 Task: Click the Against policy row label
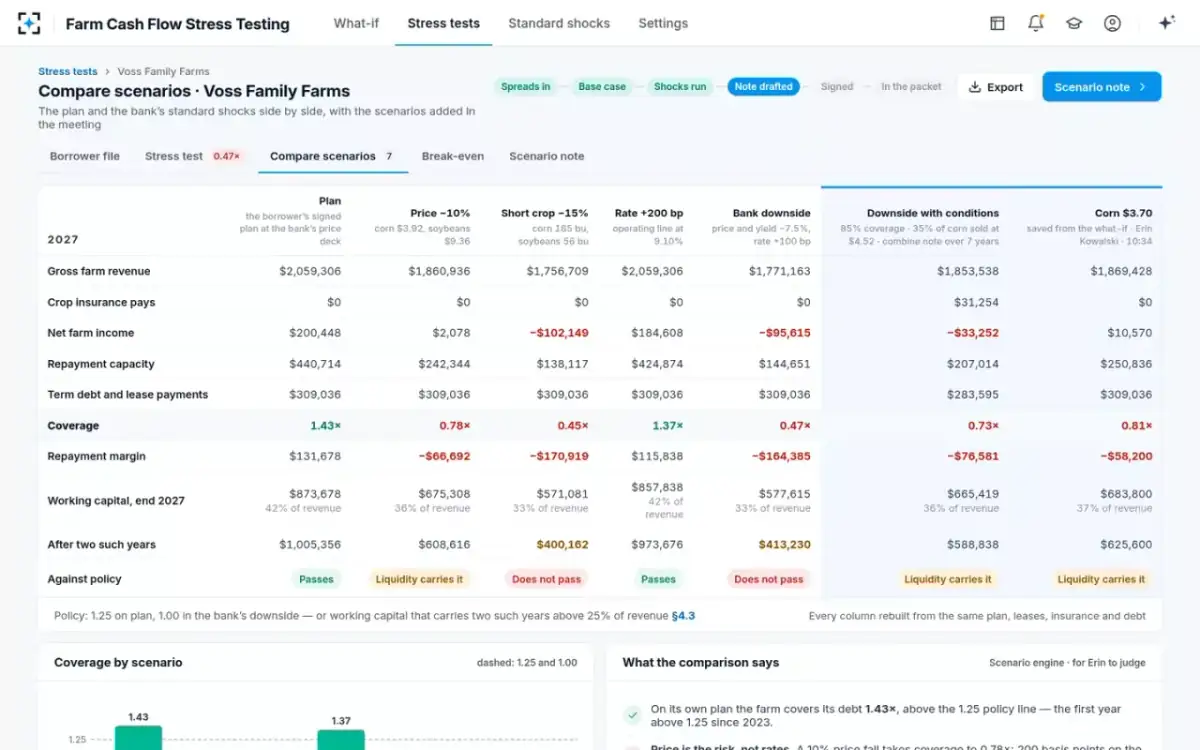click(84, 579)
